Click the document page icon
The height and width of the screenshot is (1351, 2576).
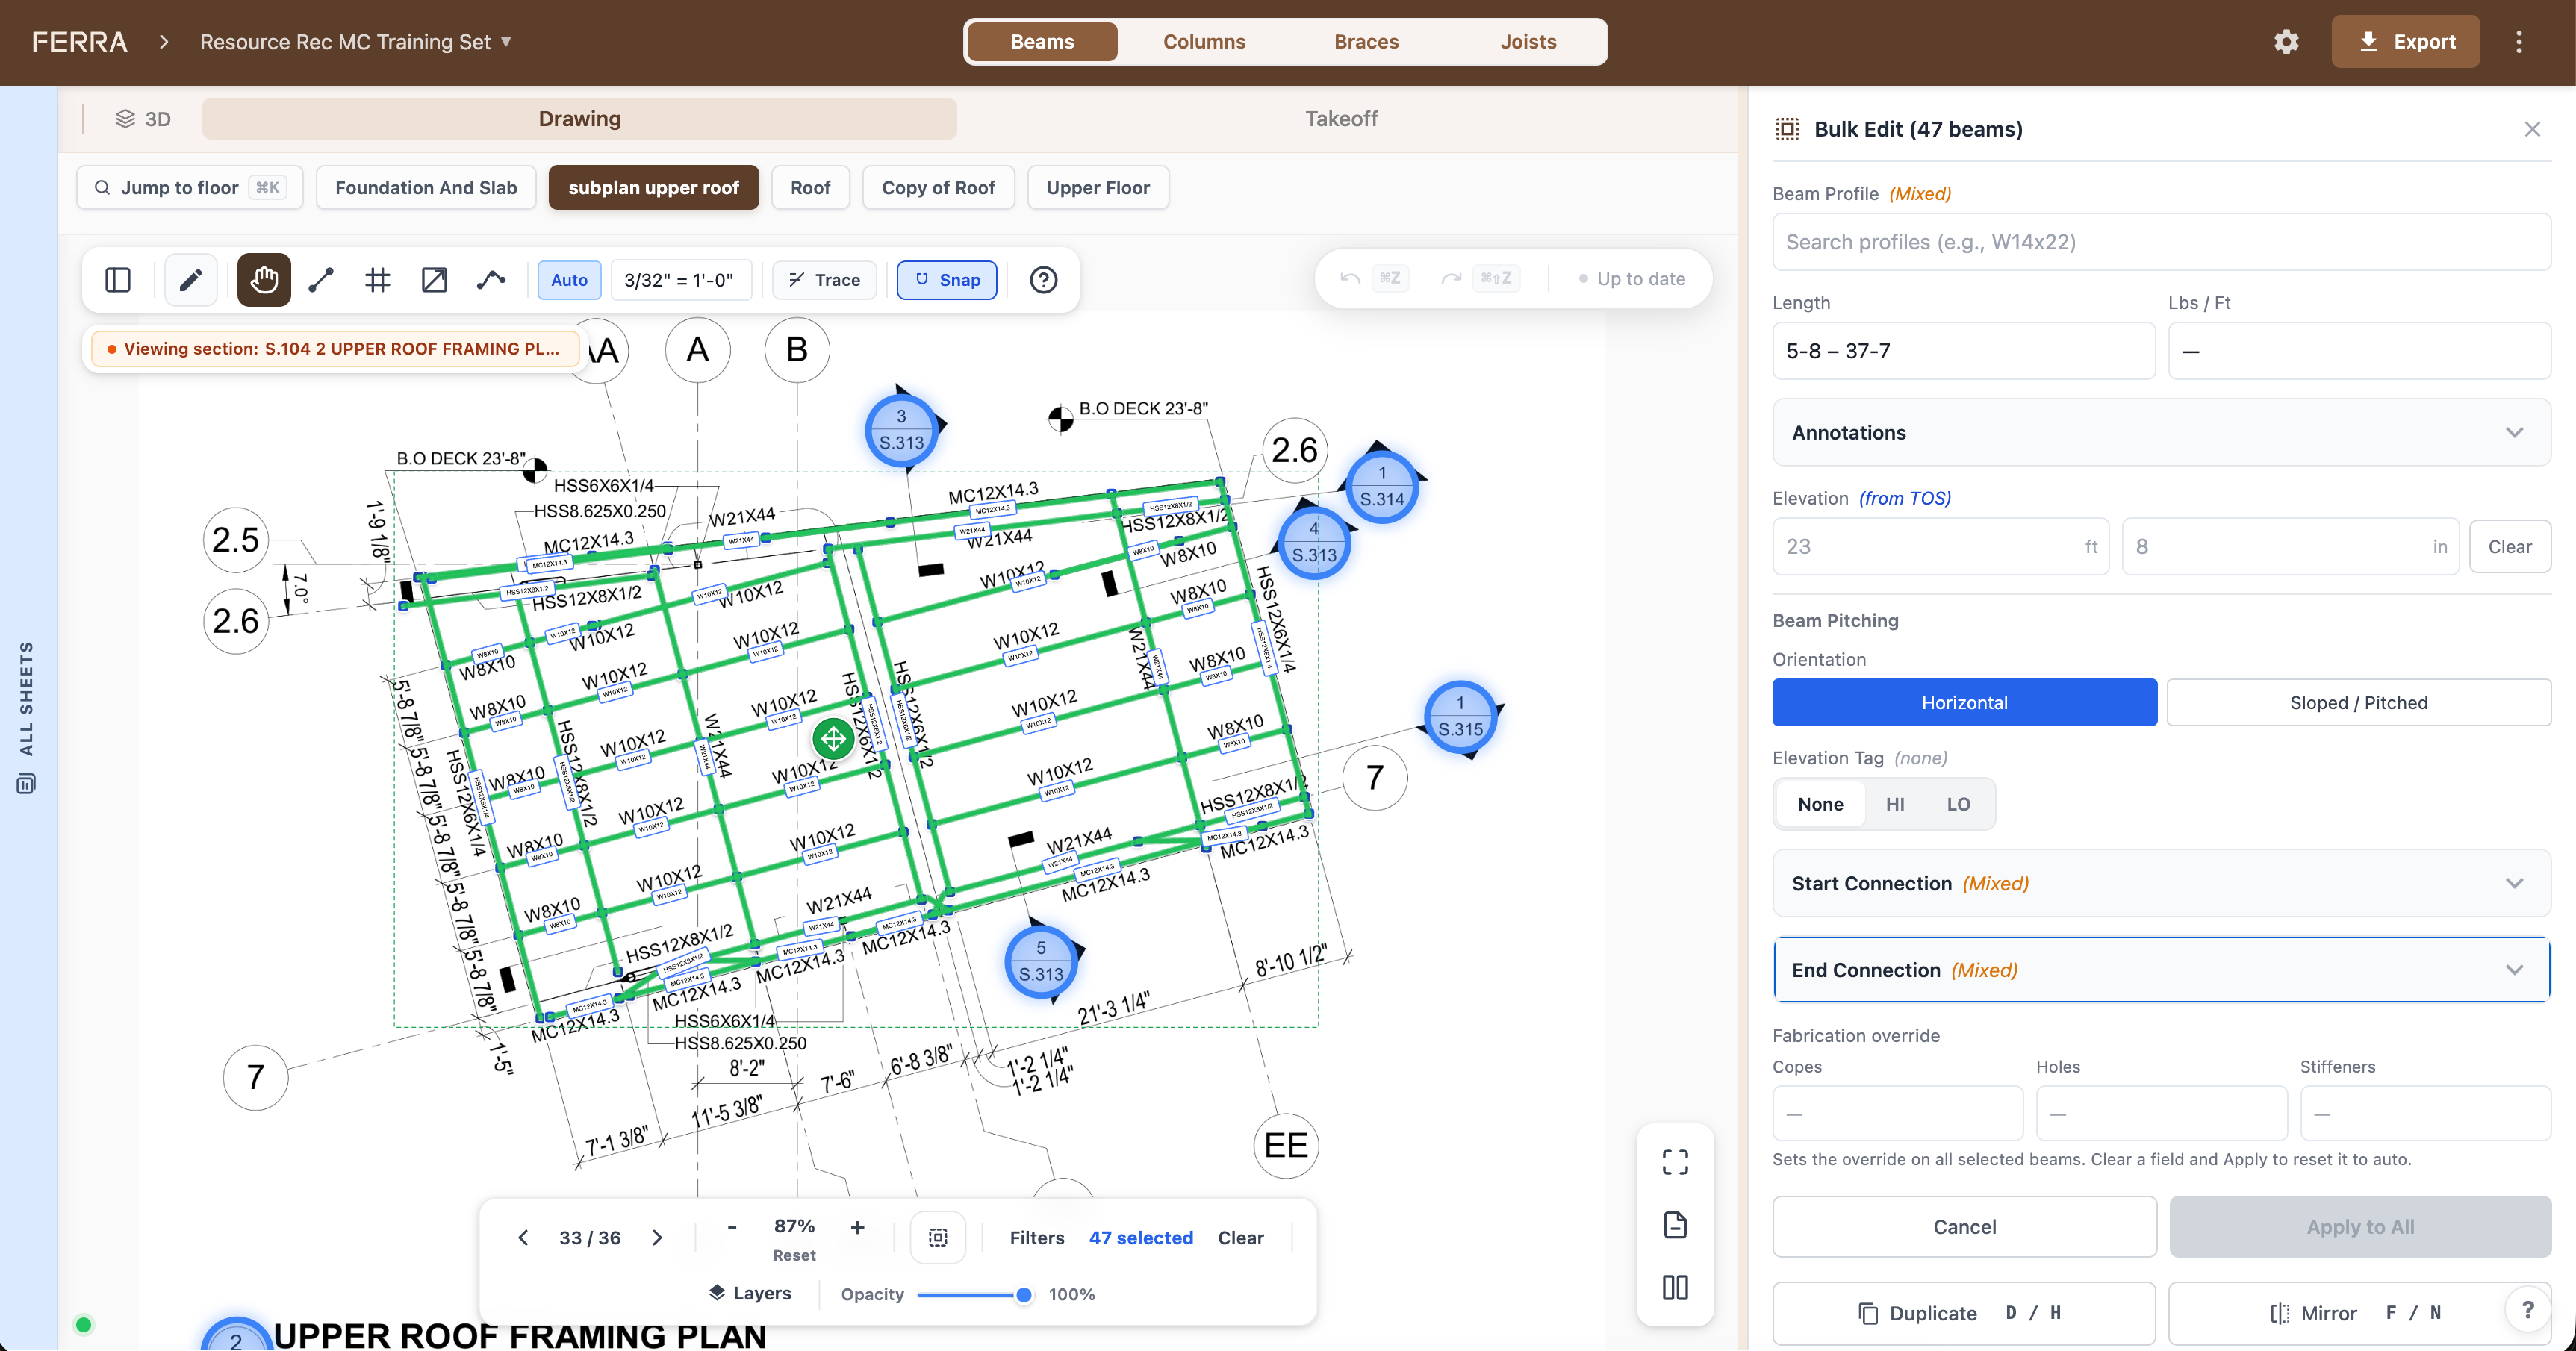pyautogui.click(x=1675, y=1225)
